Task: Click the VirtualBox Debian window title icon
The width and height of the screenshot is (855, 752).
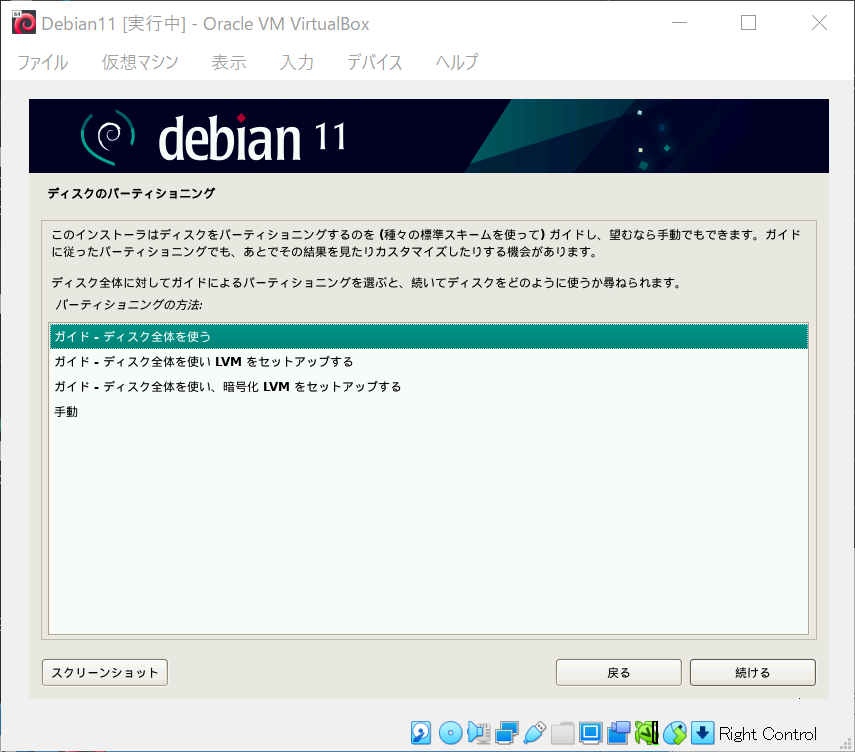Action: (x=23, y=22)
